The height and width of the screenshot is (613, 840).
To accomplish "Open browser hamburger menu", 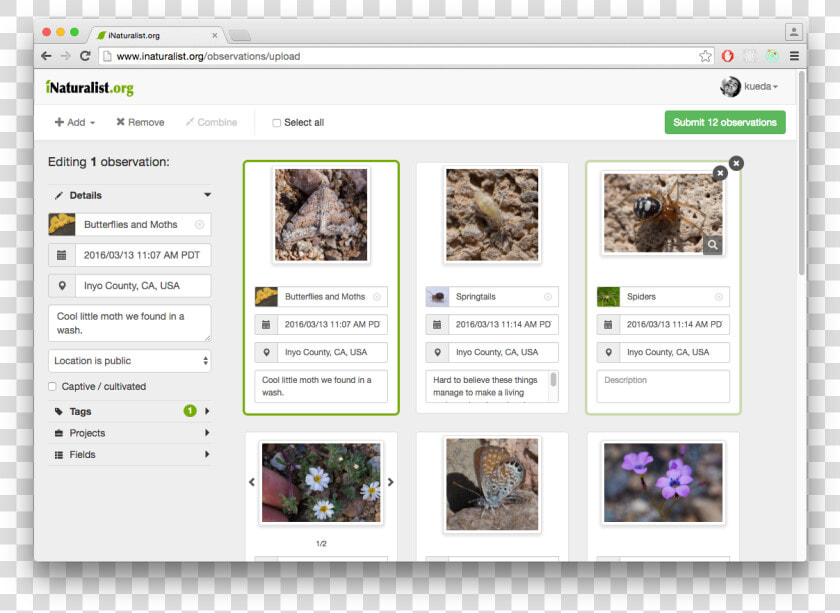I will point(794,56).
